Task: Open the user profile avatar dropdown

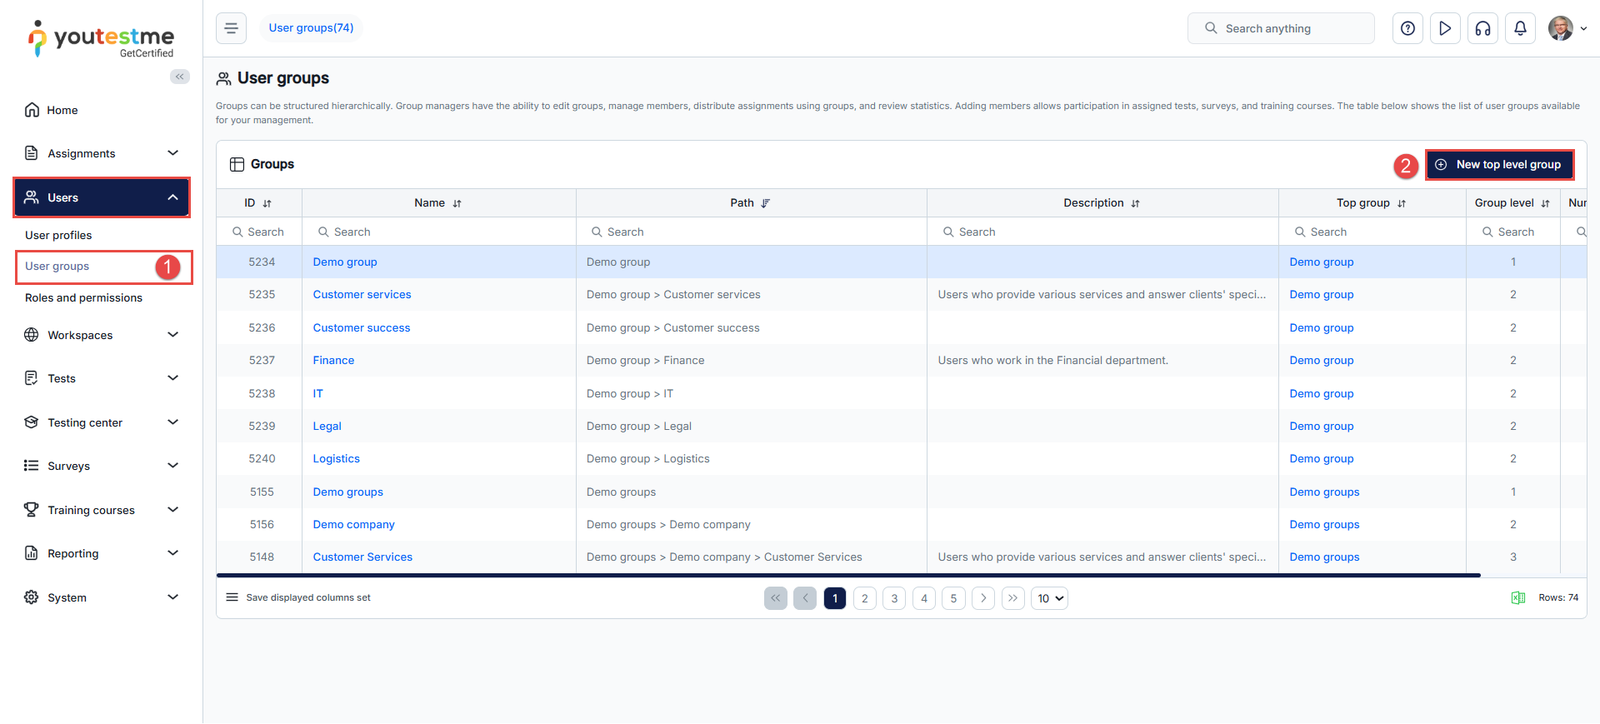Action: click(x=1566, y=28)
